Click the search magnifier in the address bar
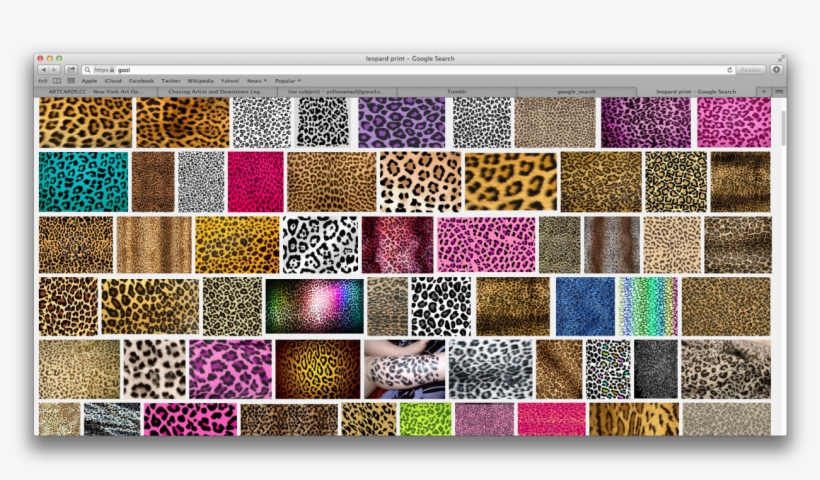Viewport: 820px width, 480px height. point(87,70)
